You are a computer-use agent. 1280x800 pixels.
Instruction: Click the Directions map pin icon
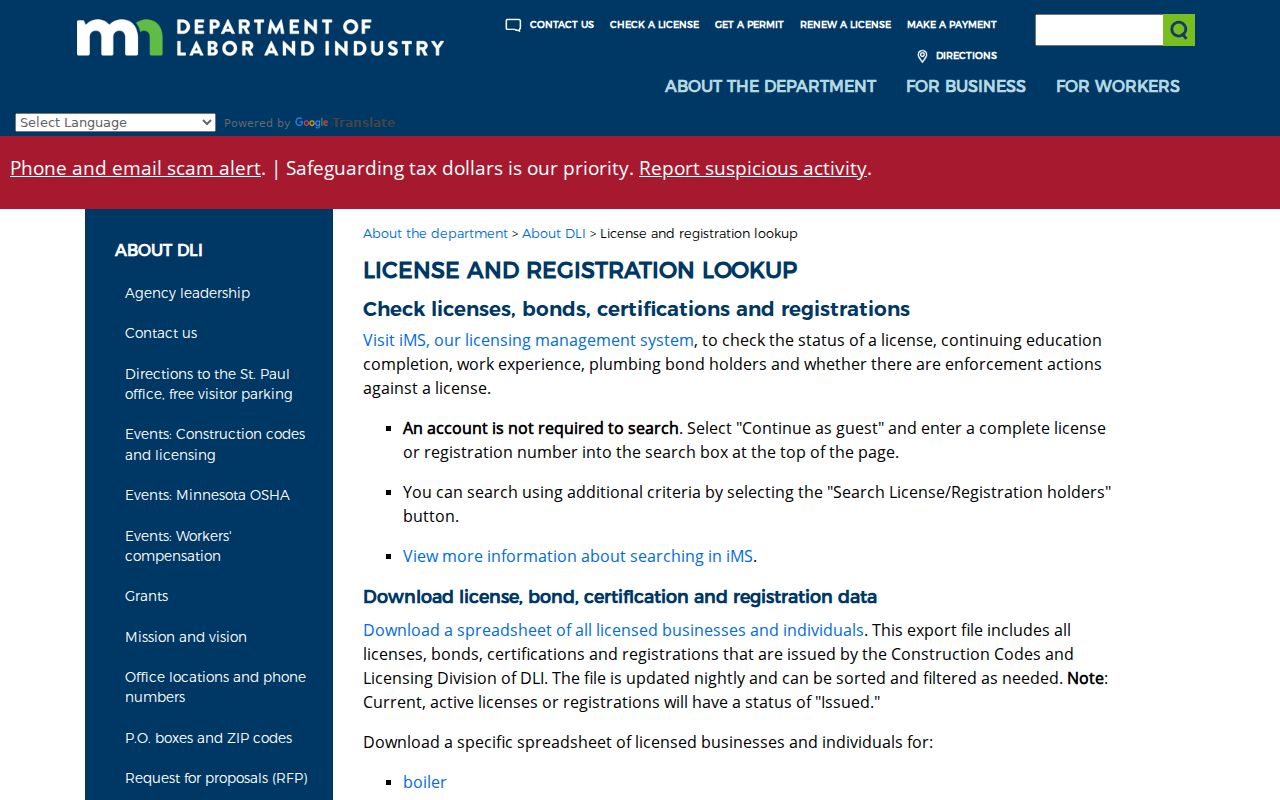coord(922,56)
